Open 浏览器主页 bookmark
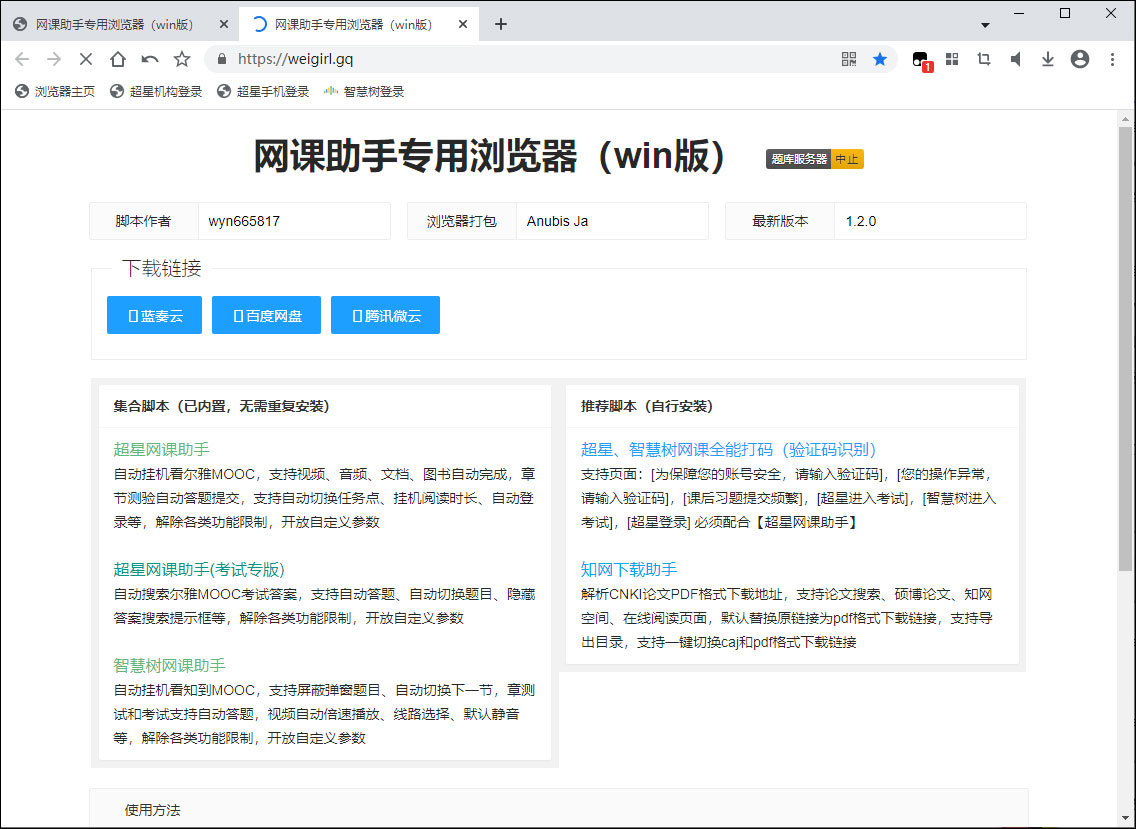1136x829 pixels. [55, 91]
